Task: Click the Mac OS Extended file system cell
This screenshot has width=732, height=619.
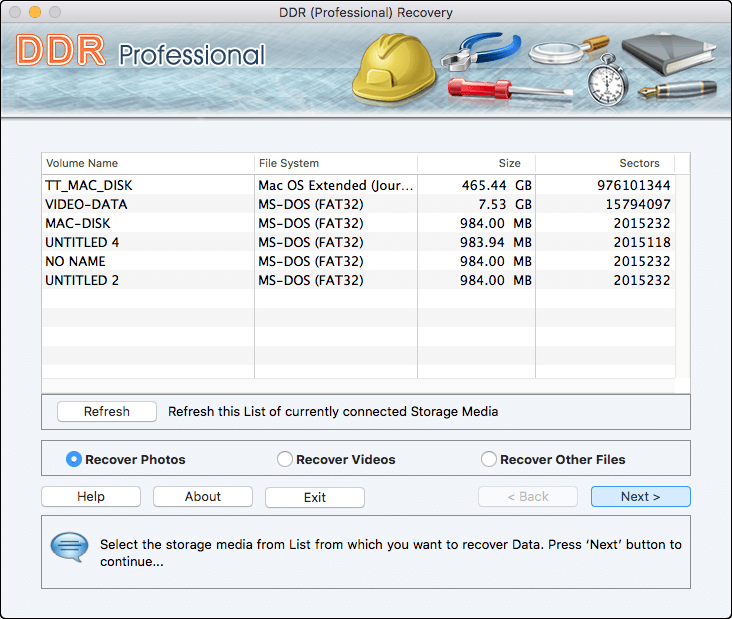Action: (x=336, y=185)
